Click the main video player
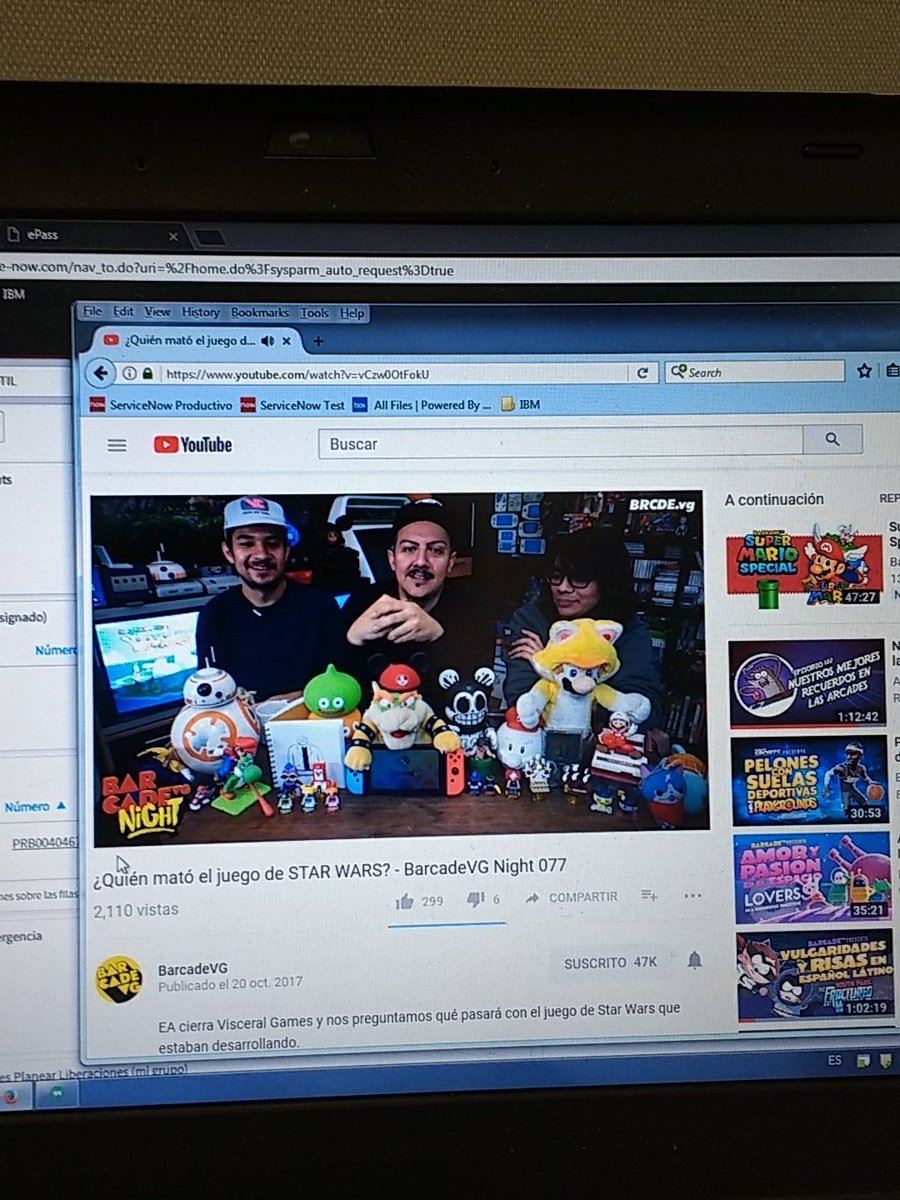 pyautogui.click(x=399, y=669)
